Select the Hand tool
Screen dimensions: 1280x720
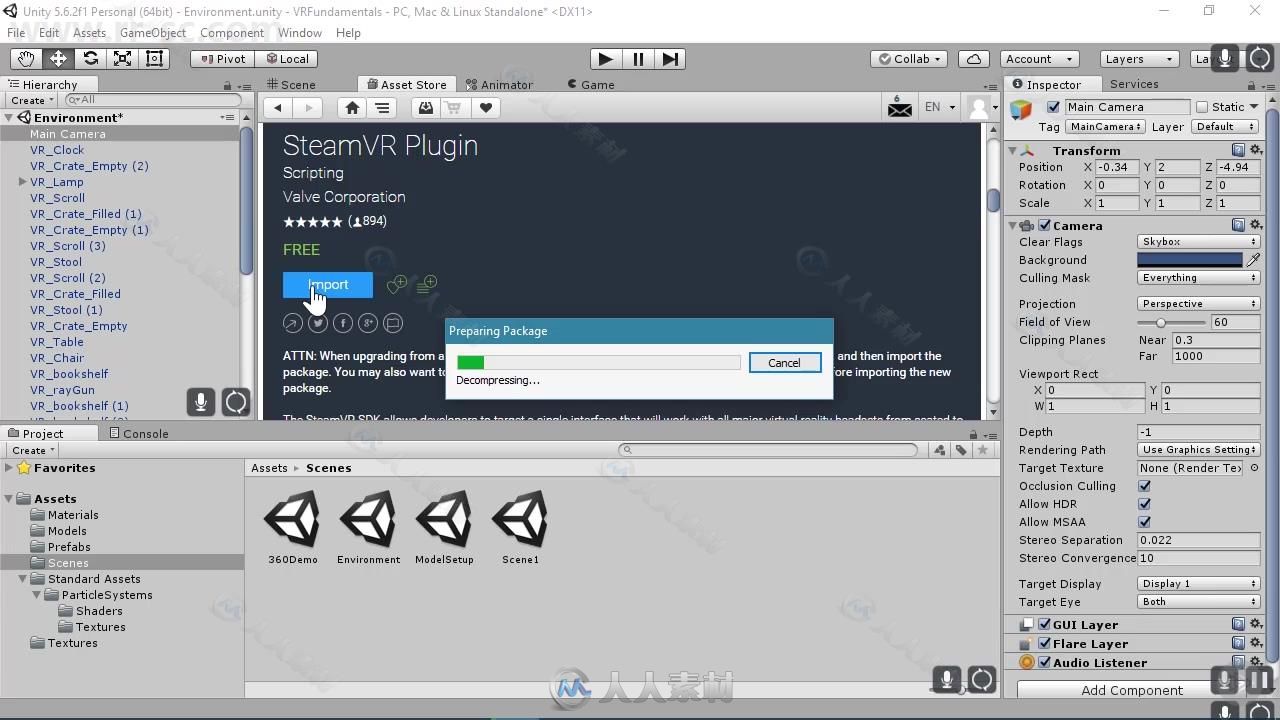pyautogui.click(x=26, y=59)
